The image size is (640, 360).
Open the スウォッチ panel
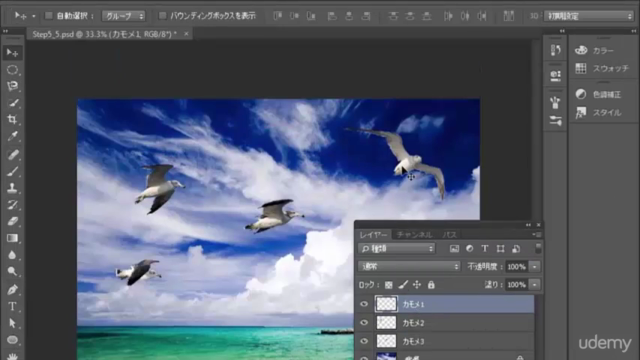pos(602,68)
